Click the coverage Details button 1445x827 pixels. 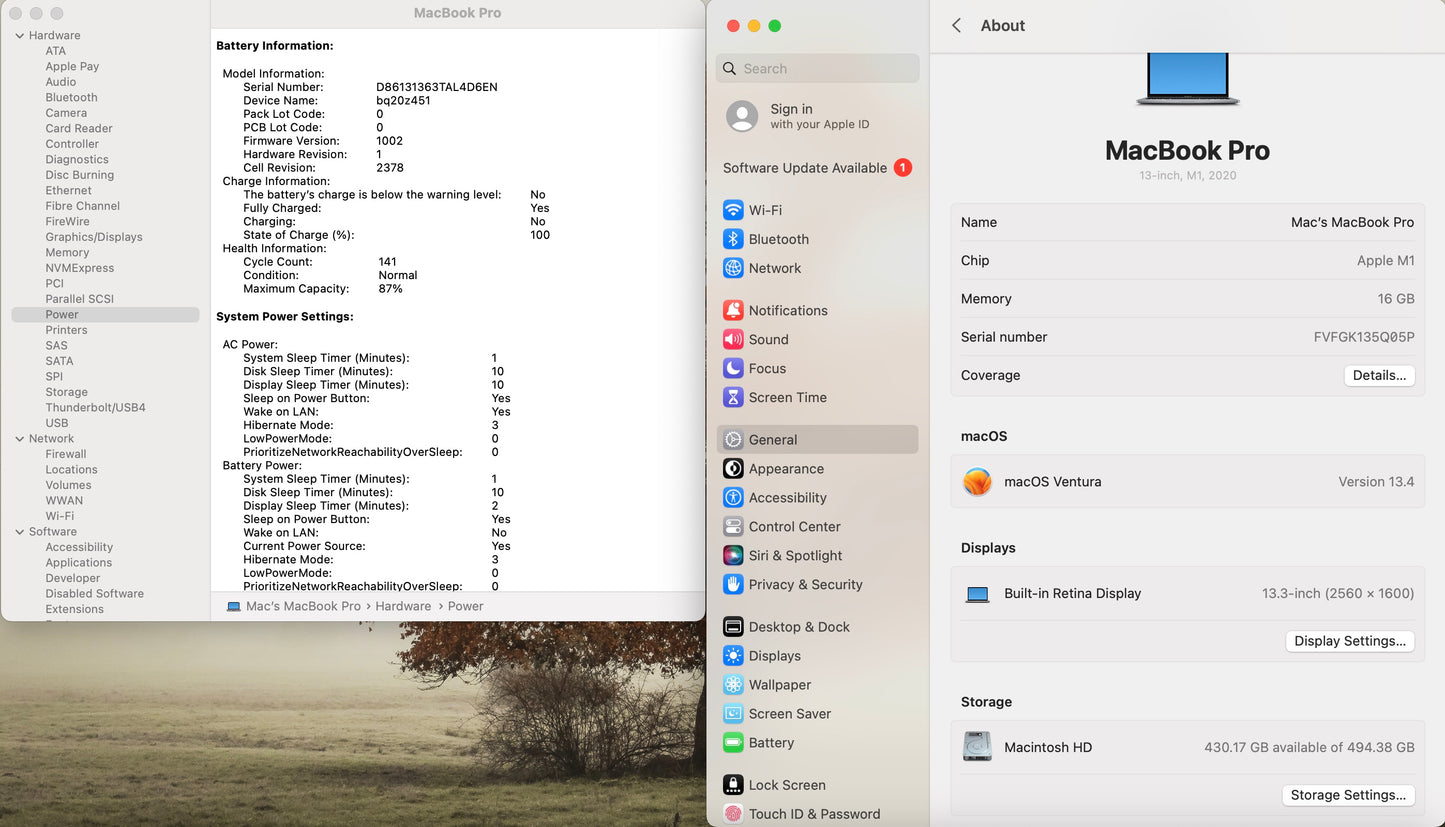pos(1379,376)
